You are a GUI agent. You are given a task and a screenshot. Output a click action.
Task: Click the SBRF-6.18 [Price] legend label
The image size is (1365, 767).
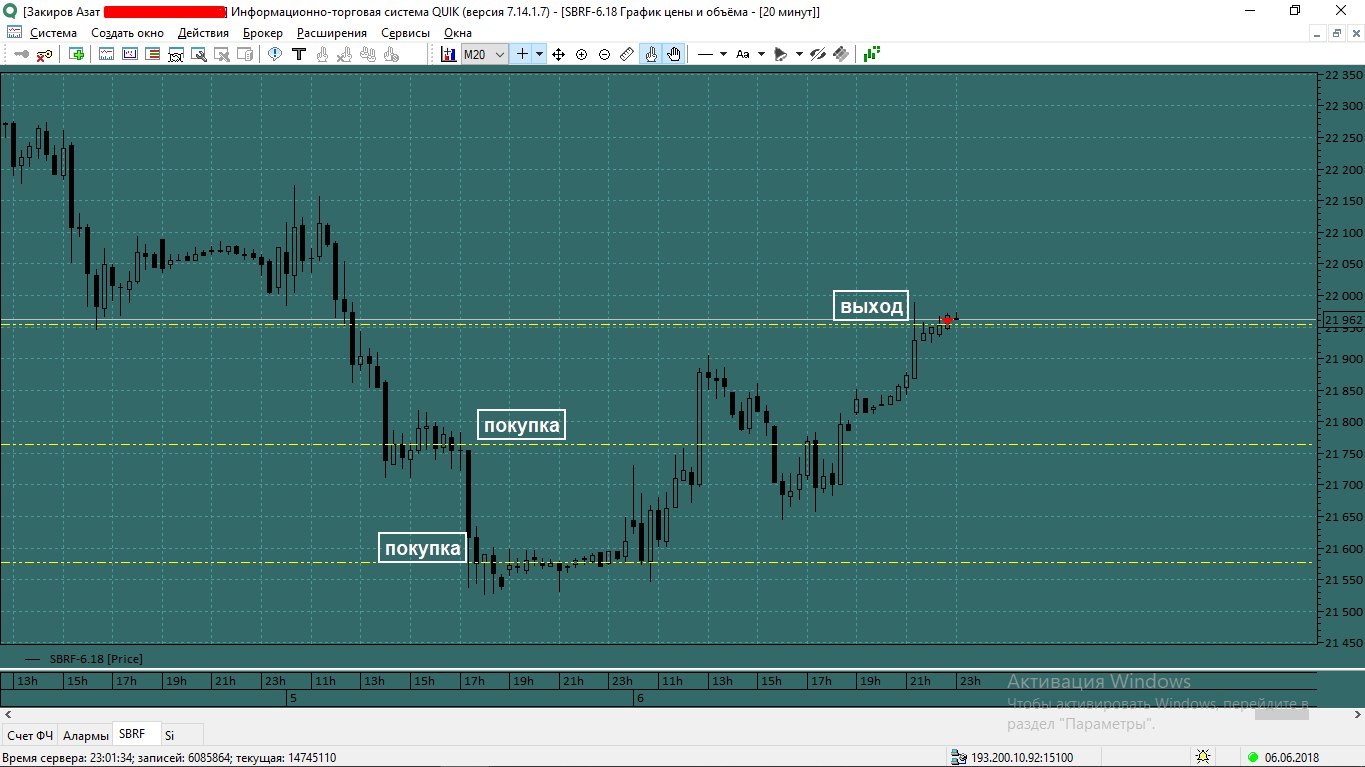pyautogui.click(x=95, y=659)
